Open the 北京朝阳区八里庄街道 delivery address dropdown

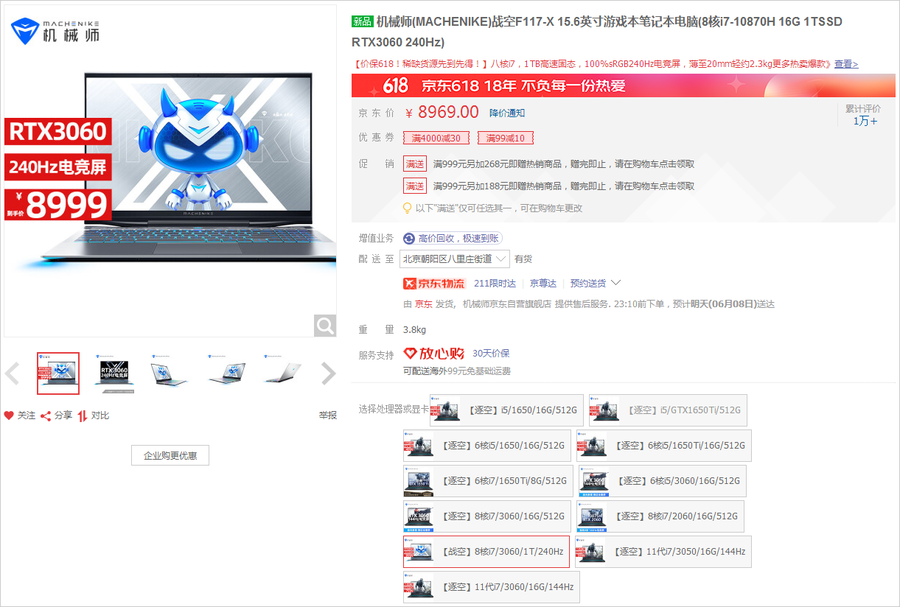454,259
